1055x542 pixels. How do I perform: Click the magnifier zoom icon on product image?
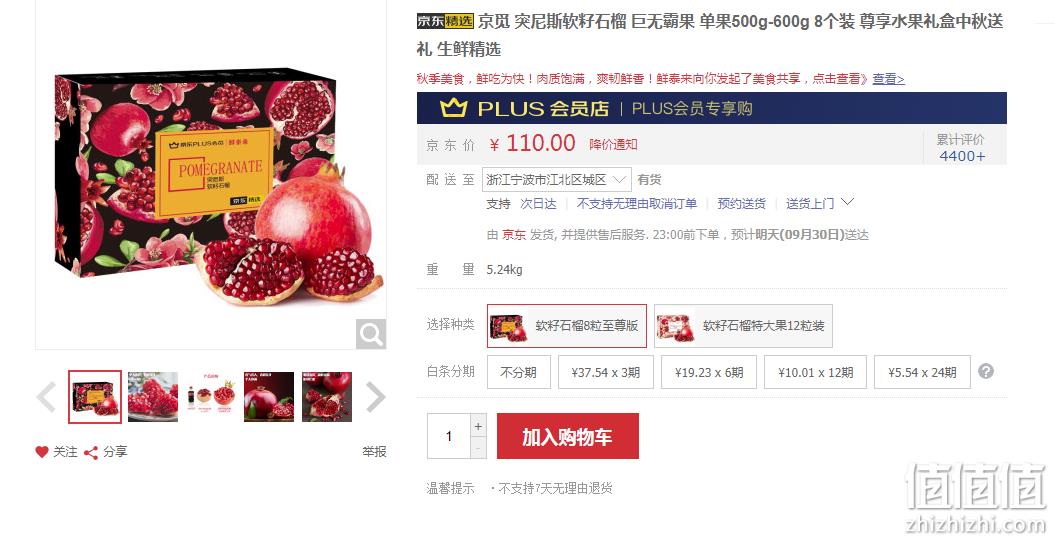(371, 334)
